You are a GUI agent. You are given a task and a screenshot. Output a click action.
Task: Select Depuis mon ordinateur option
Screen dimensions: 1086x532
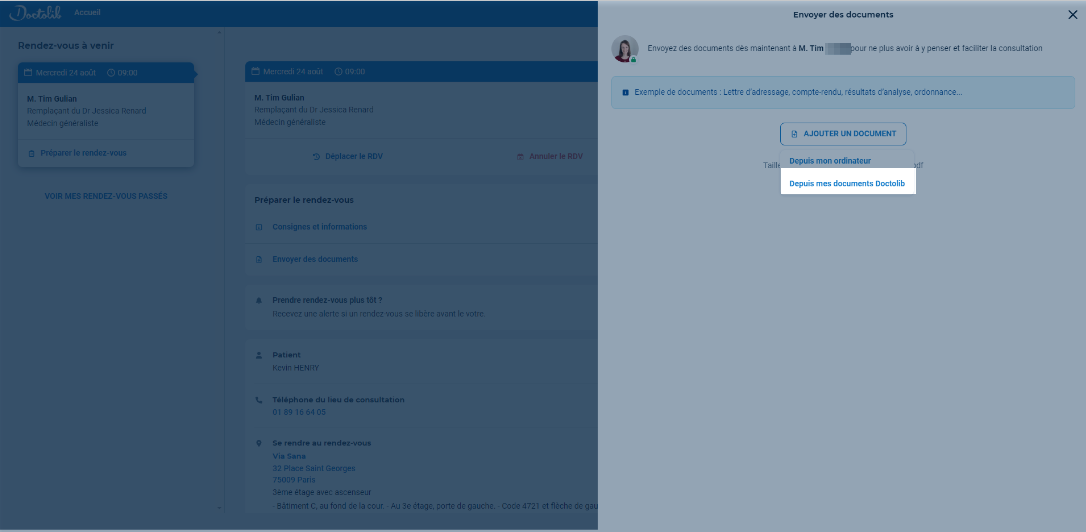click(x=830, y=161)
